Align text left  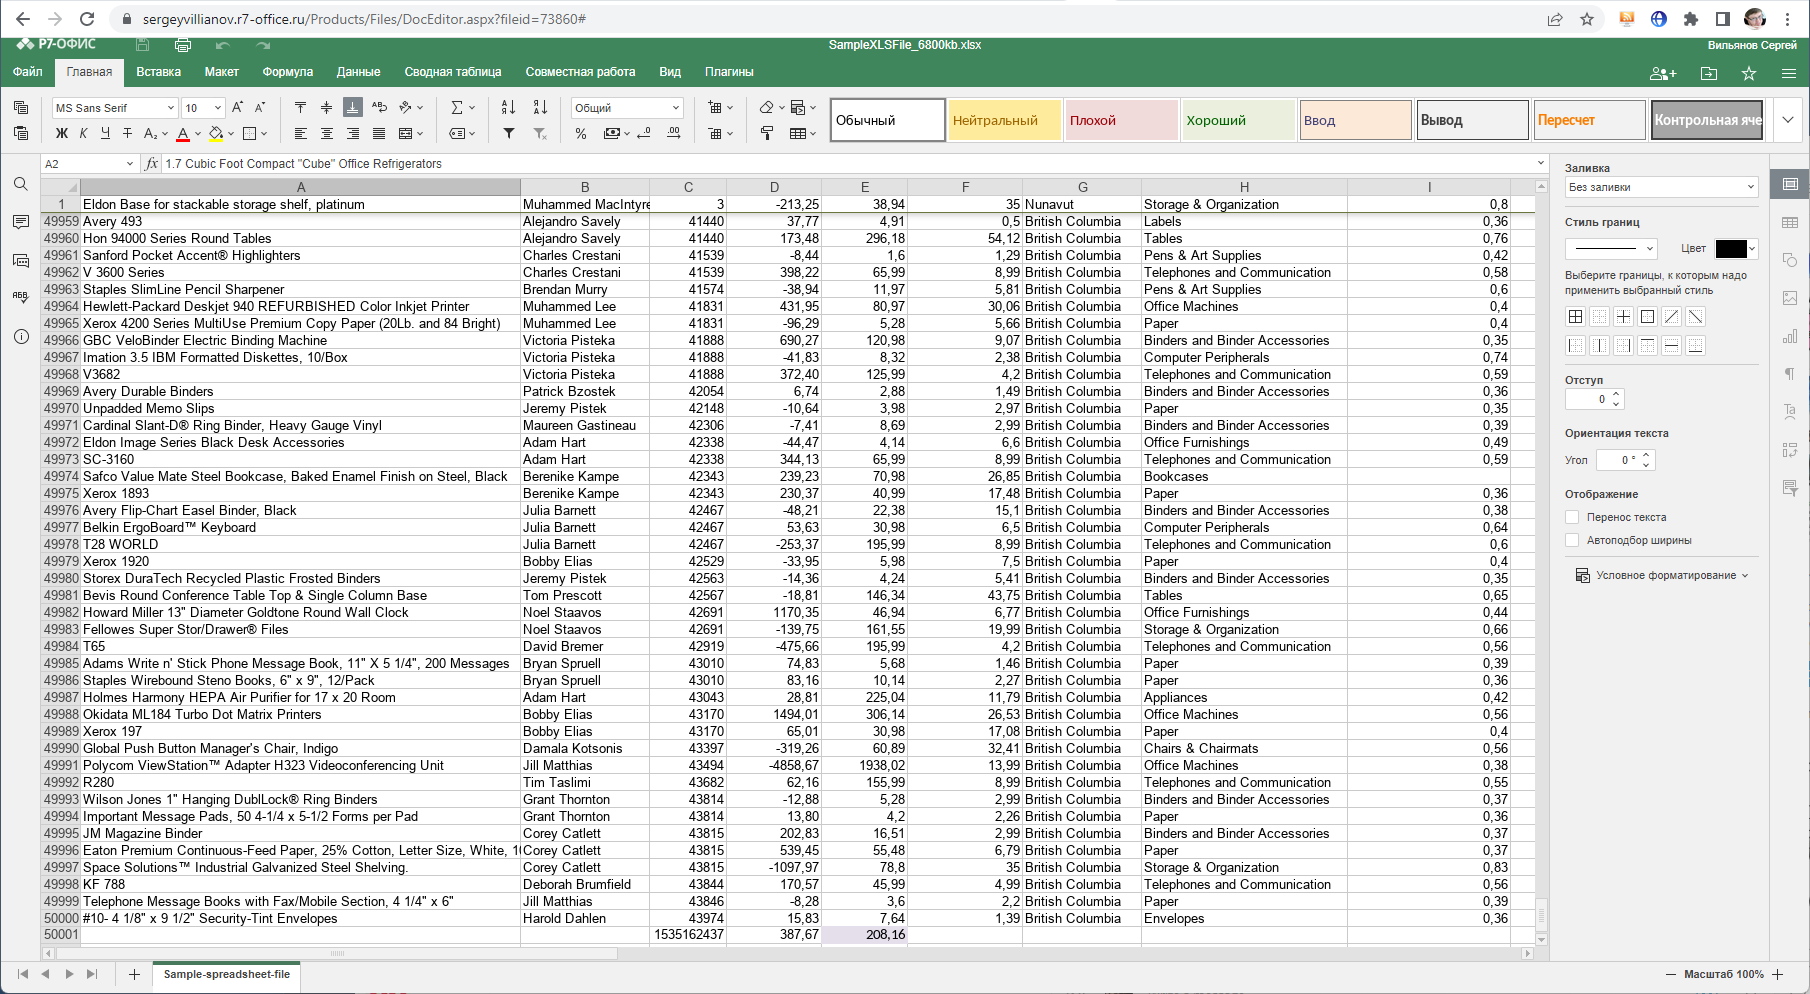coord(300,133)
